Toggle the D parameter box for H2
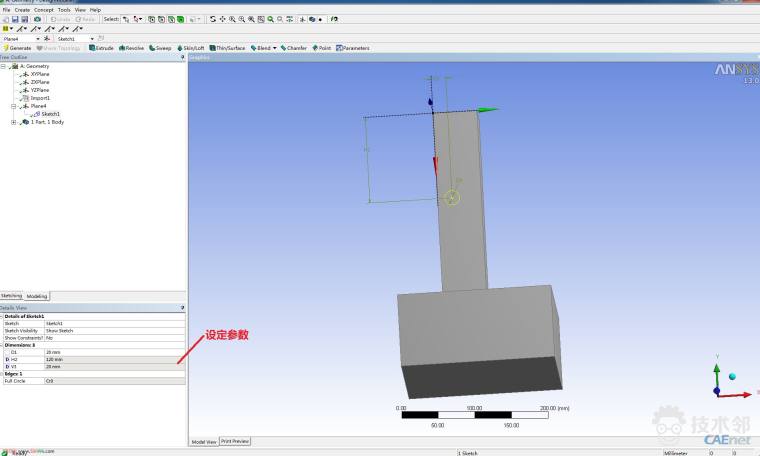This screenshot has width=760, height=456. click(8, 359)
